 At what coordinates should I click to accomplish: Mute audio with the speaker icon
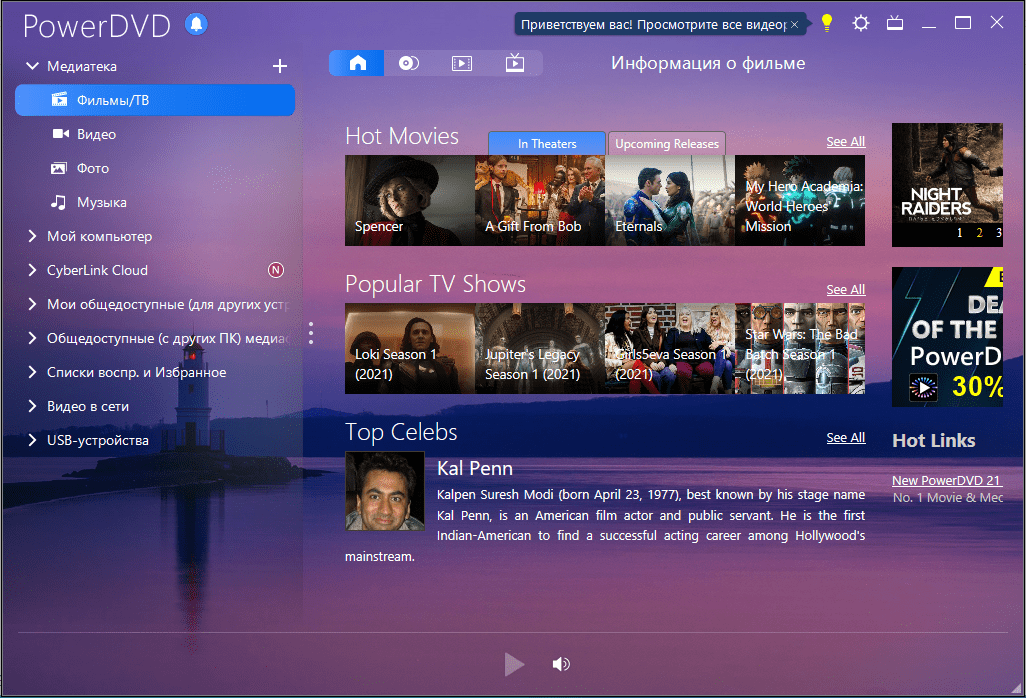click(561, 664)
